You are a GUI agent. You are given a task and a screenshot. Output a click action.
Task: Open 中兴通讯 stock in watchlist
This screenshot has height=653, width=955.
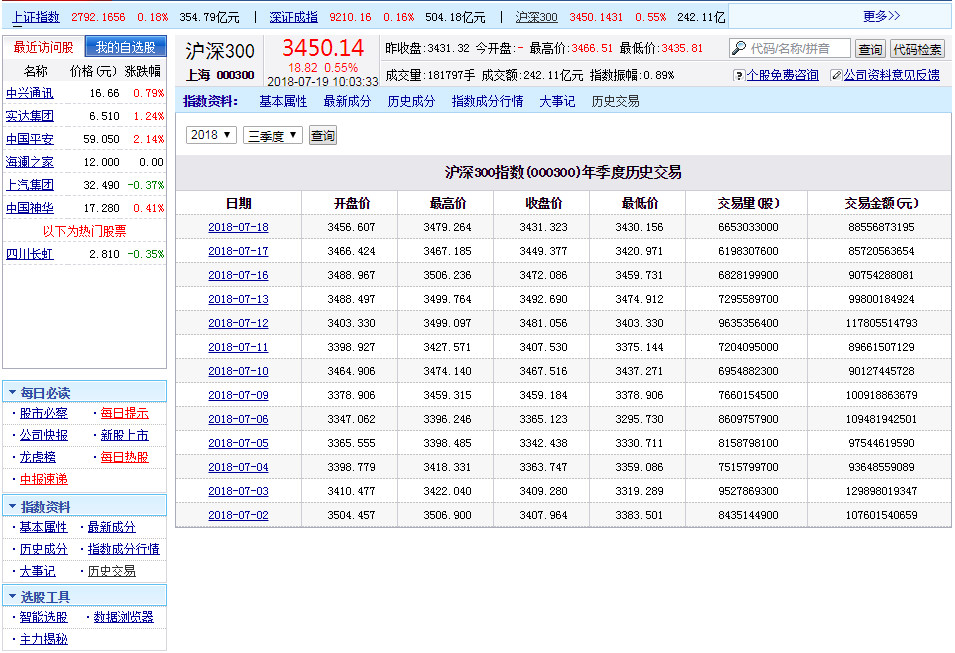29,93
